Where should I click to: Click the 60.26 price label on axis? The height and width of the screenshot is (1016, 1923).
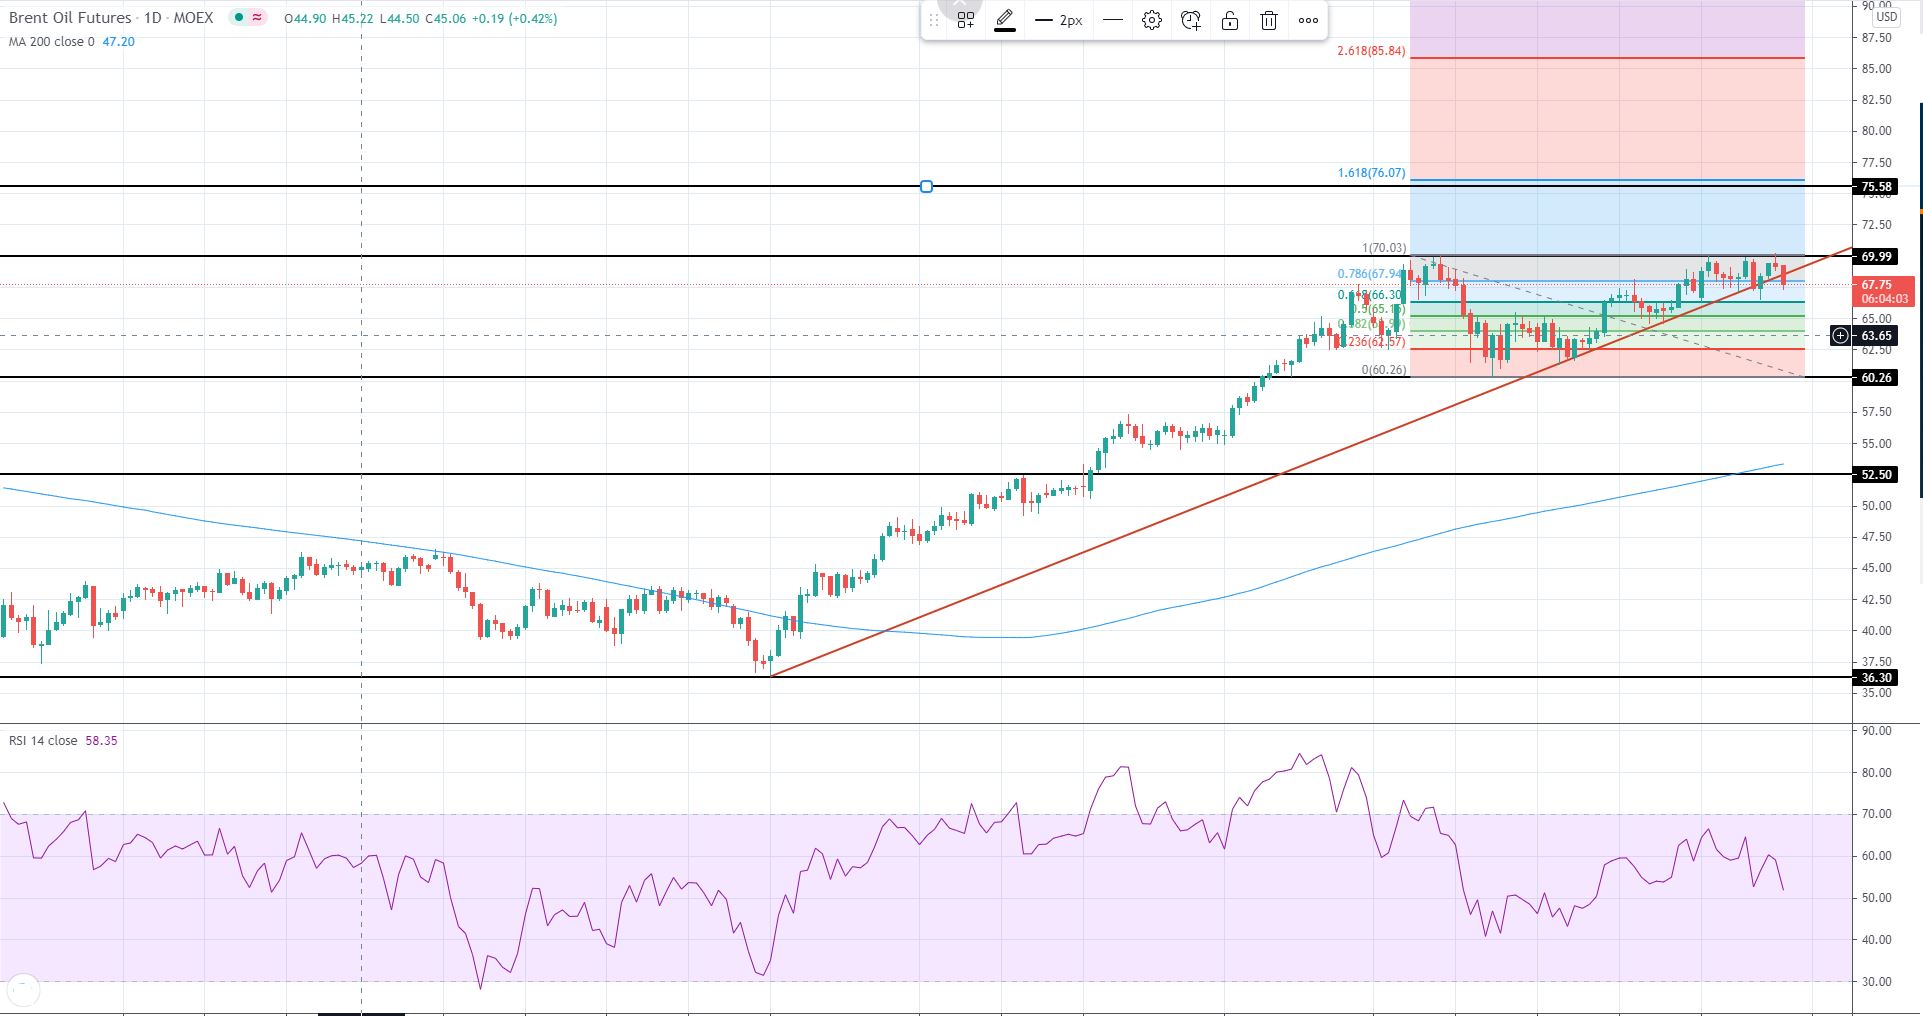1876,378
